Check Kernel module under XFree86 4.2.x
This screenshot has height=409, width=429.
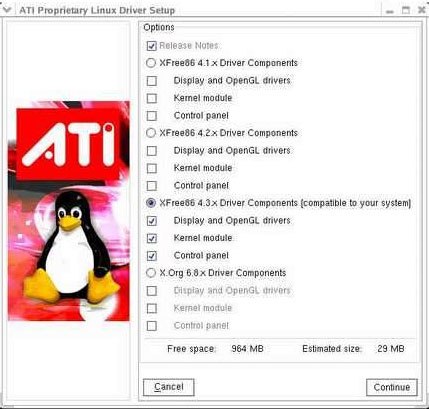(x=152, y=168)
